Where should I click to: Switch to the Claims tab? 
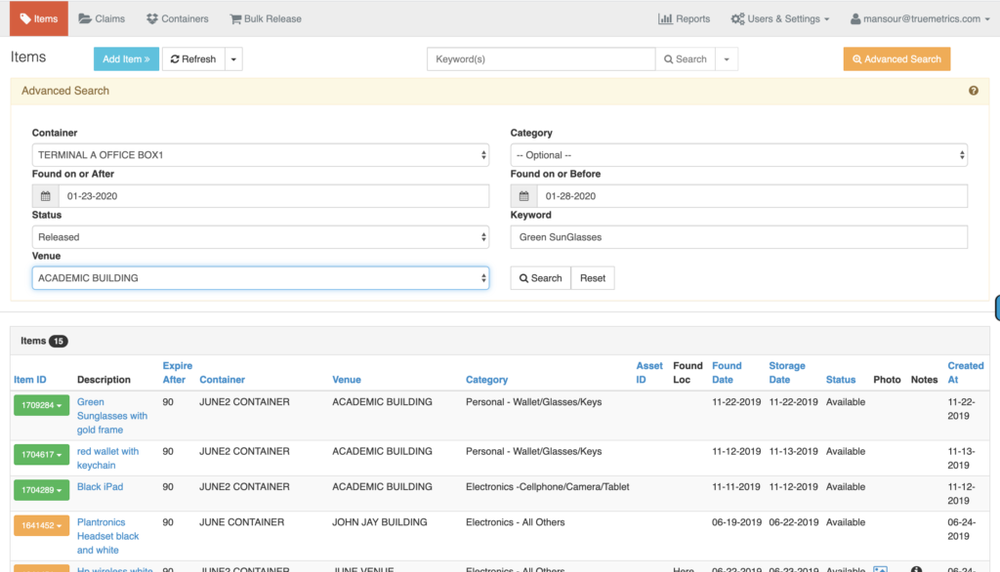click(102, 19)
